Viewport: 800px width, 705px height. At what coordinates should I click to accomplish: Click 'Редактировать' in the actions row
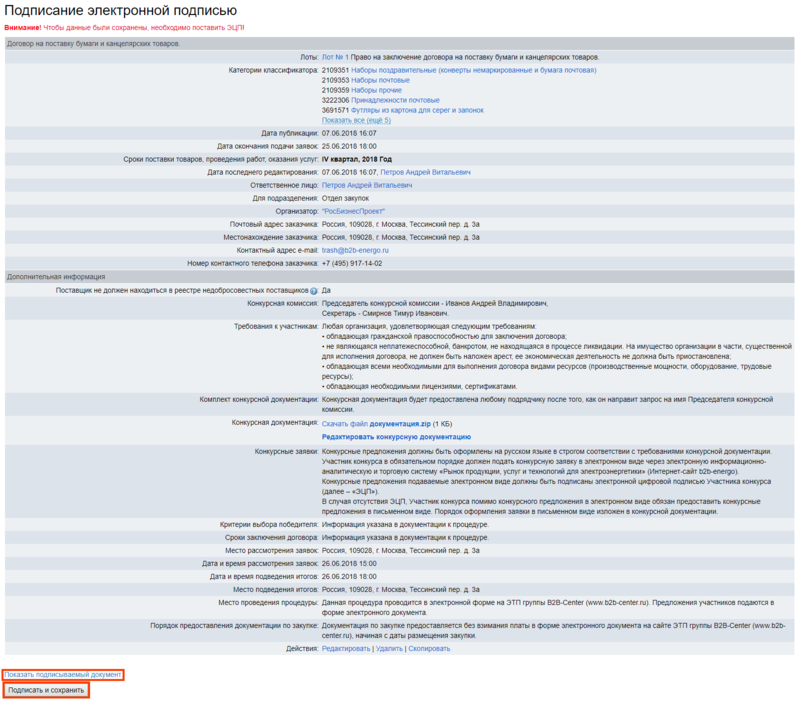click(x=346, y=648)
